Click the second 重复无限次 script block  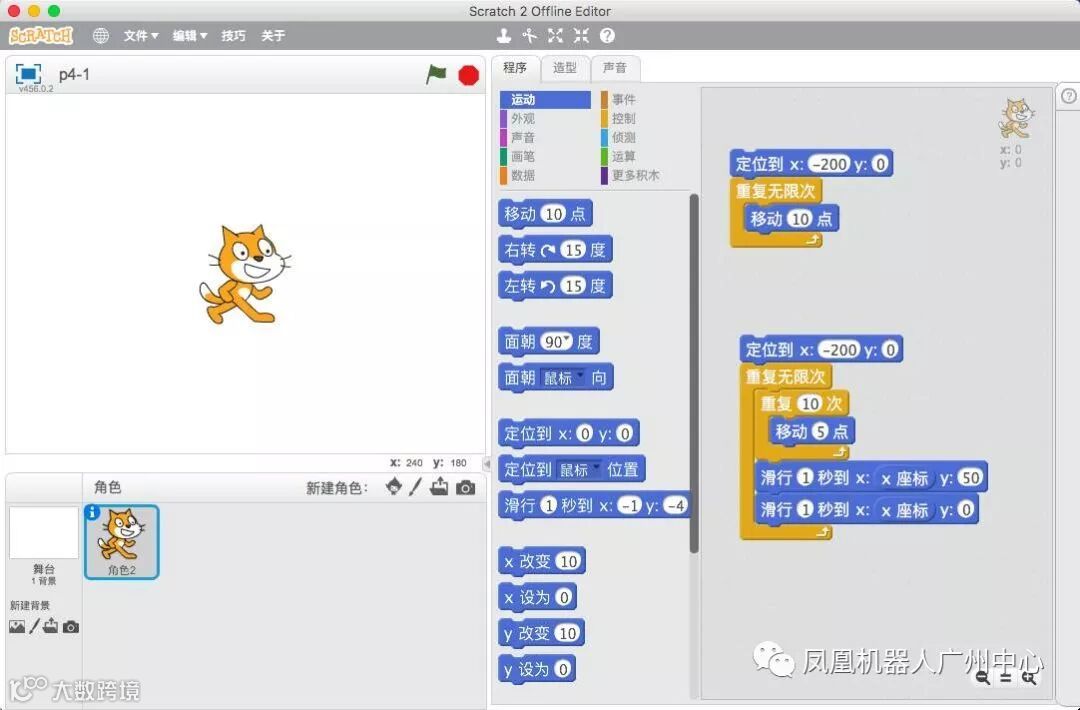[785, 377]
